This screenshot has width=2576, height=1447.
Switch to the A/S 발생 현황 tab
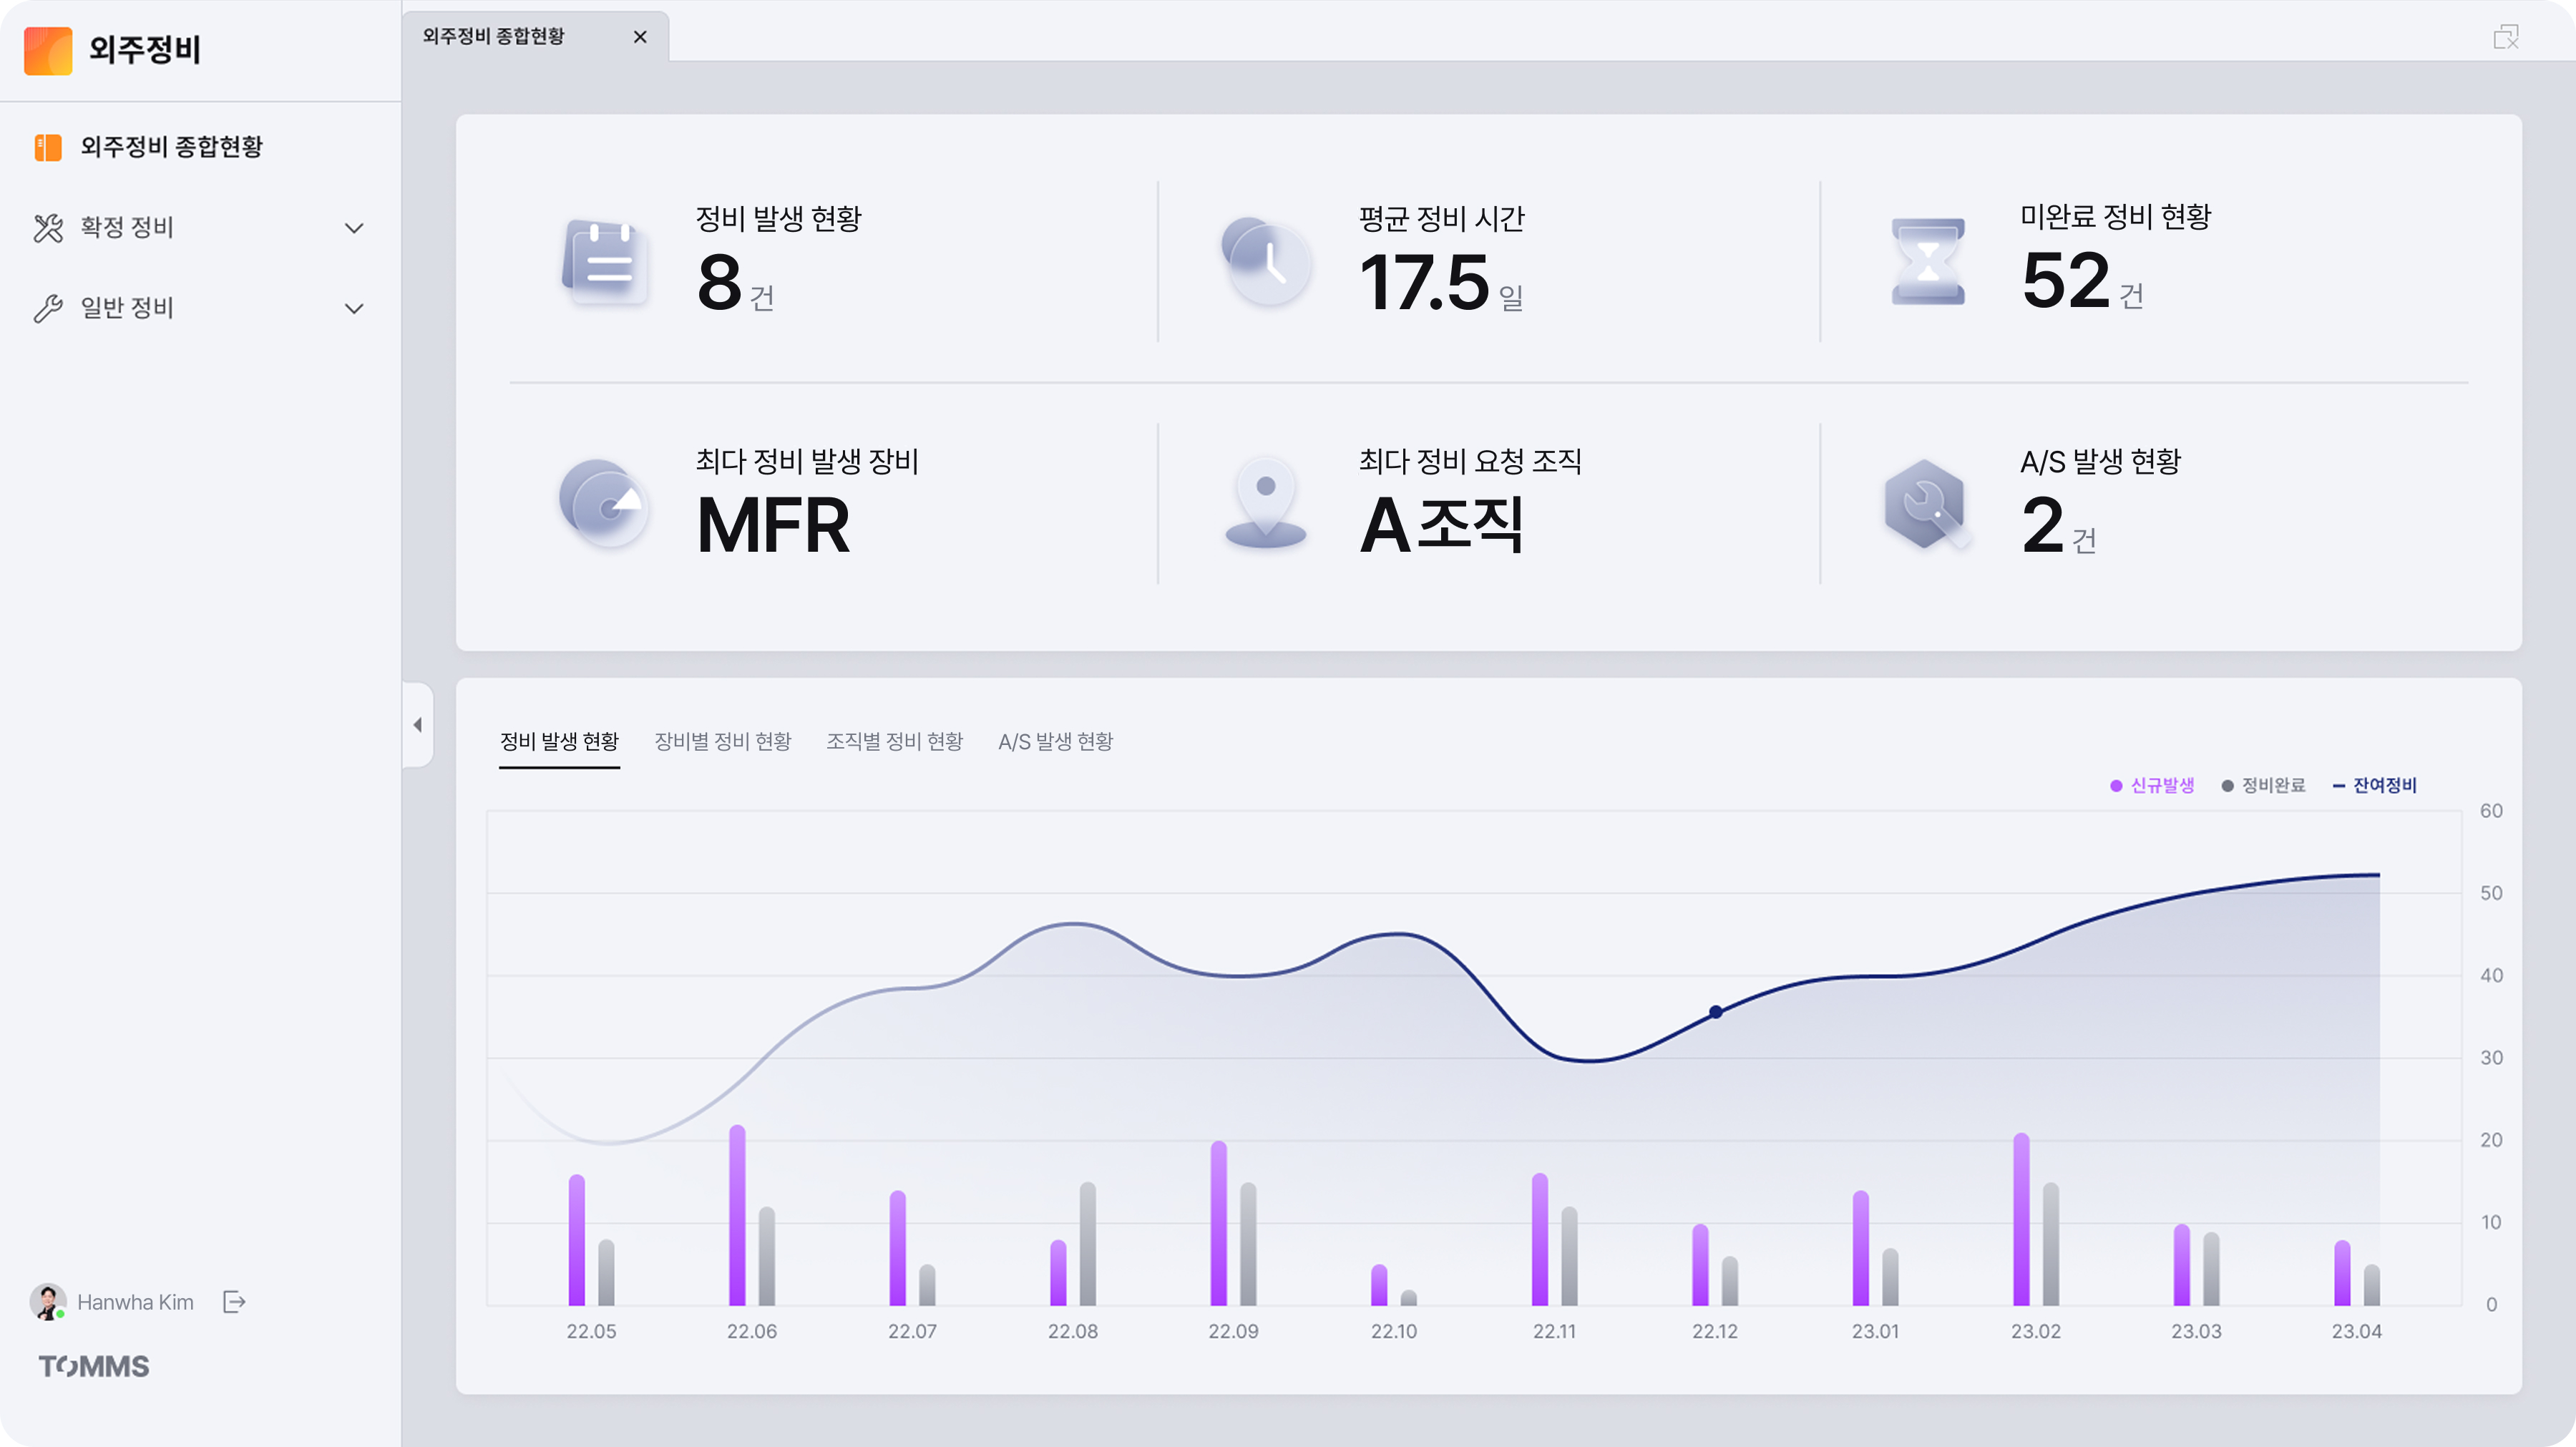(1055, 741)
